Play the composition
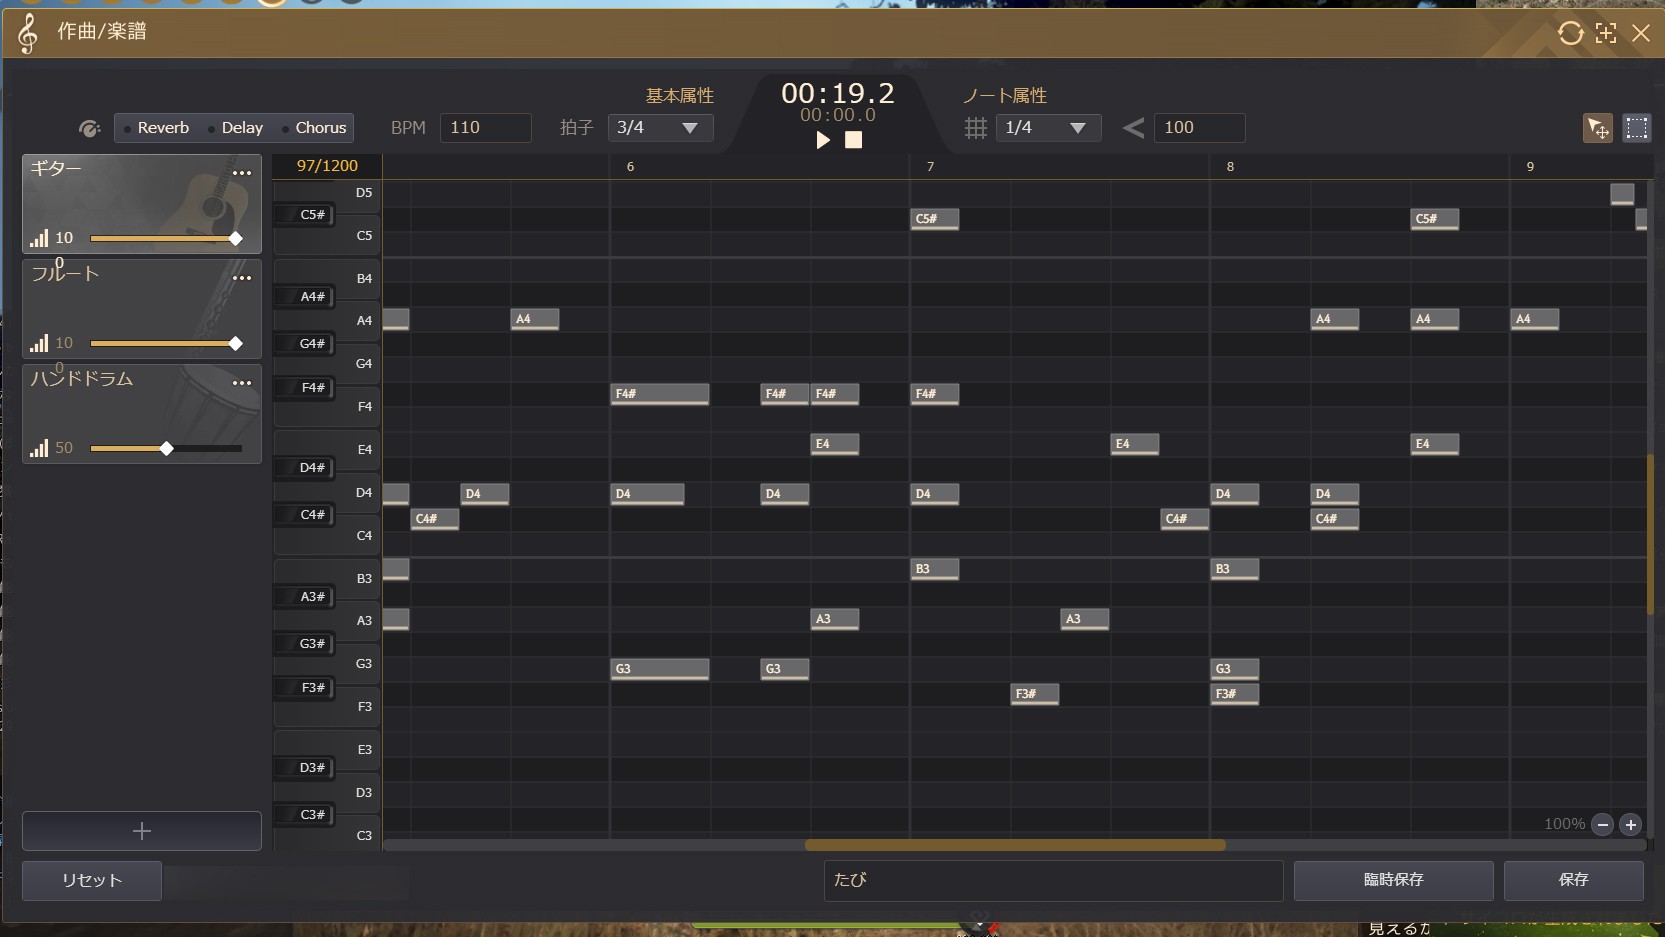The height and width of the screenshot is (937, 1665). [823, 140]
